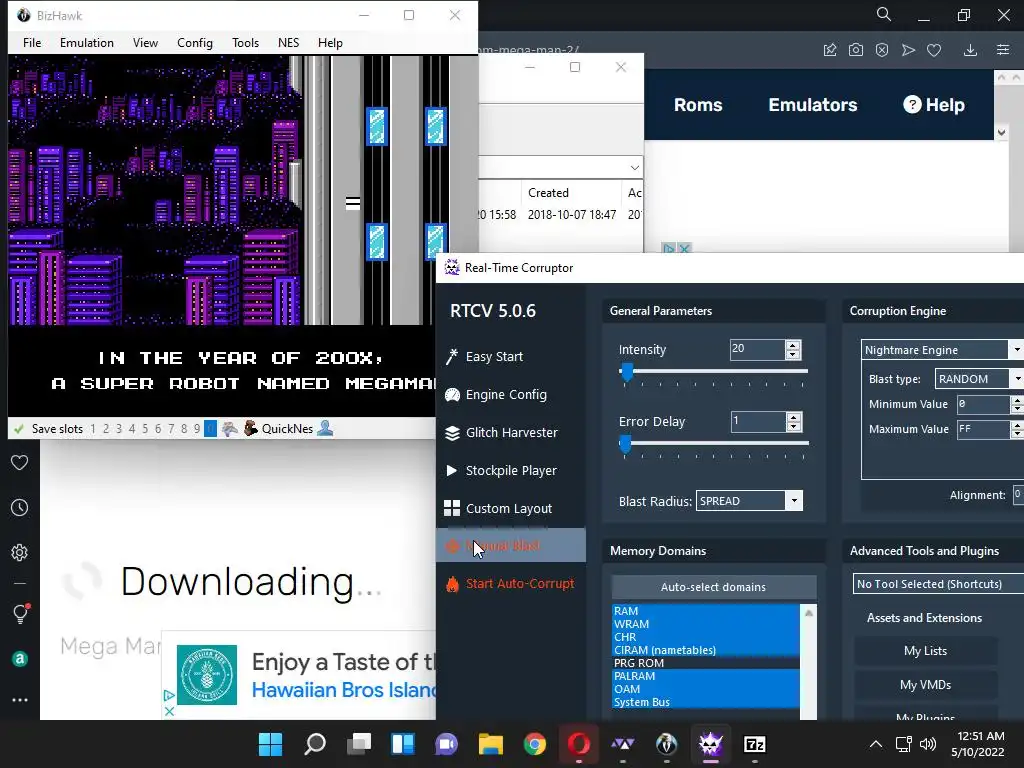1024x768 pixels.
Task: Open the browser downloads icon
Action: coord(970,50)
